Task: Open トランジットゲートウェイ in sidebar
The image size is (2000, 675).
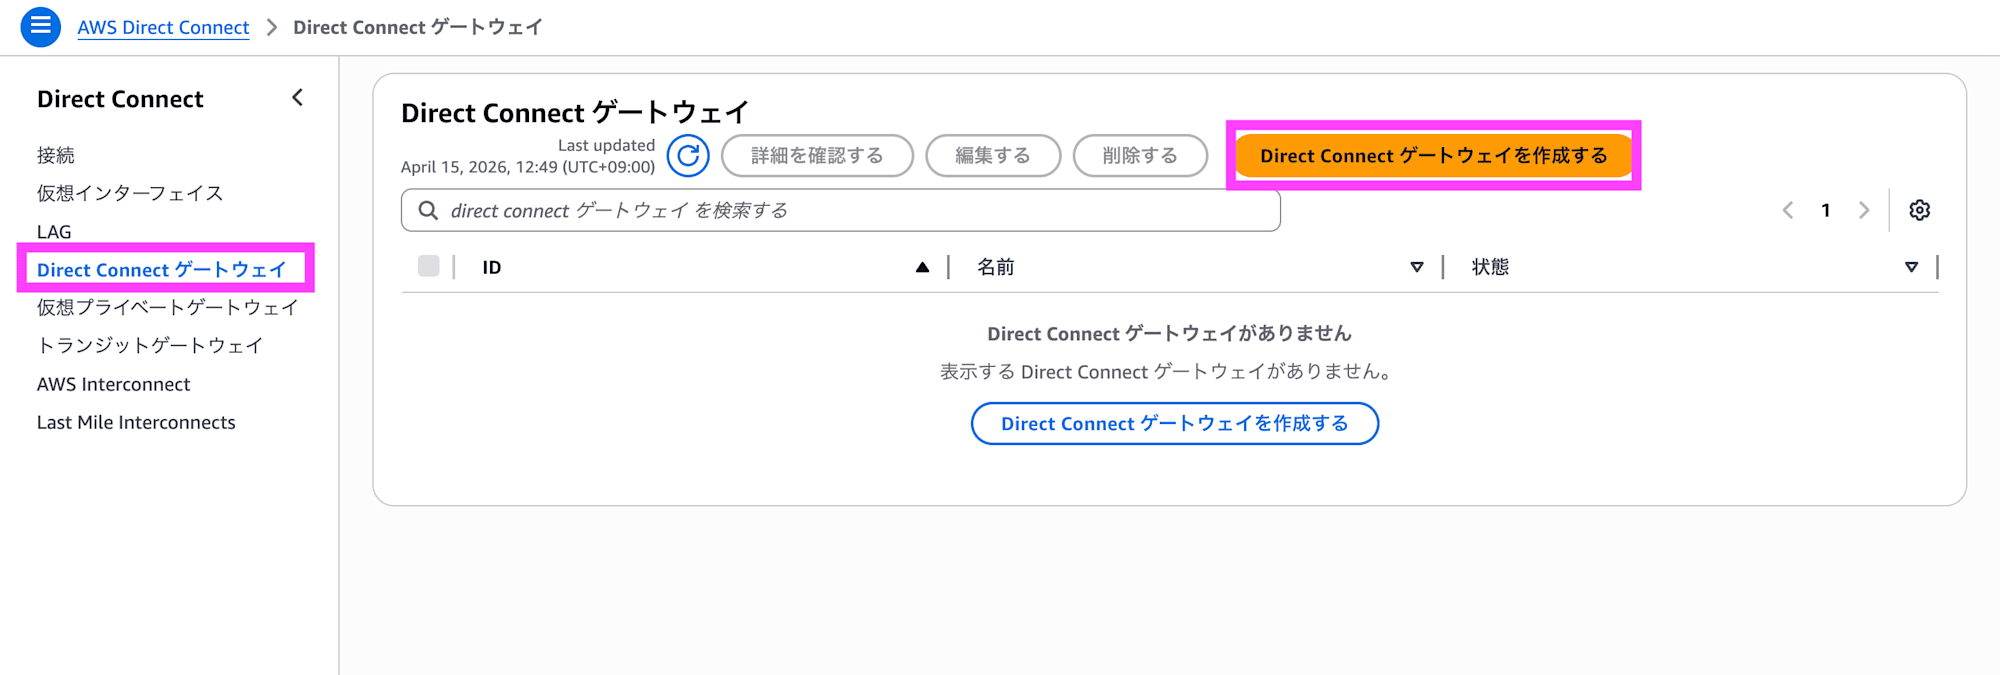Action: click(150, 345)
